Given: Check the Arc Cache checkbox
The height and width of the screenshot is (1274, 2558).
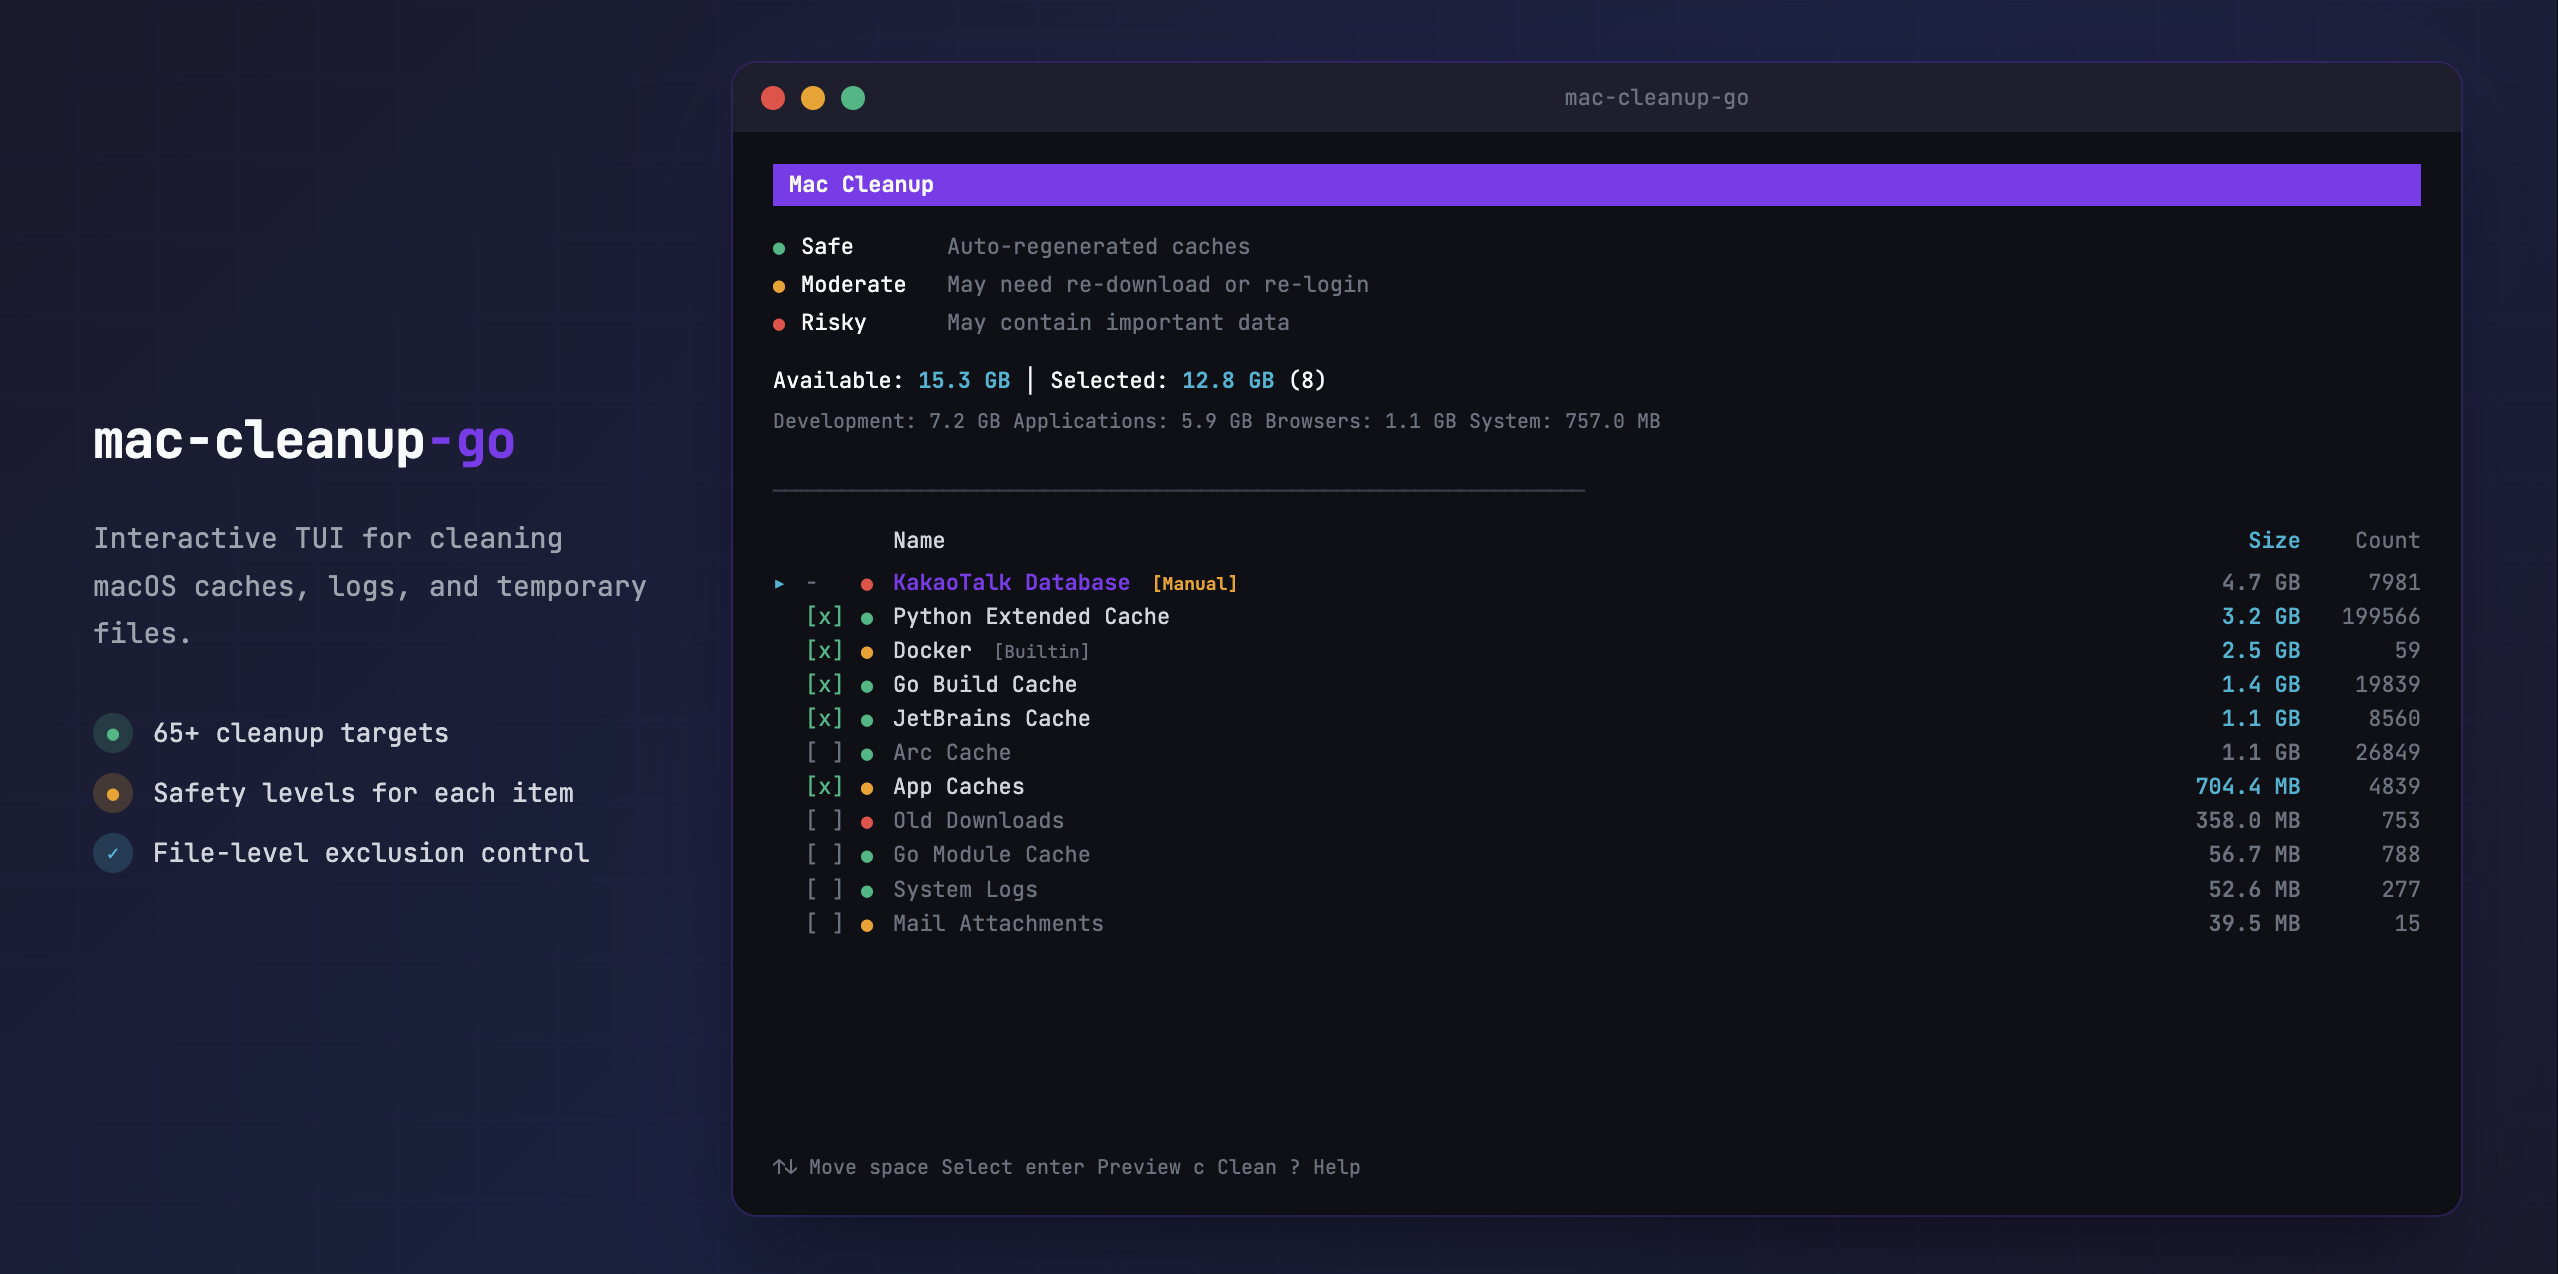Looking at the screenshot, I should 824,753.
